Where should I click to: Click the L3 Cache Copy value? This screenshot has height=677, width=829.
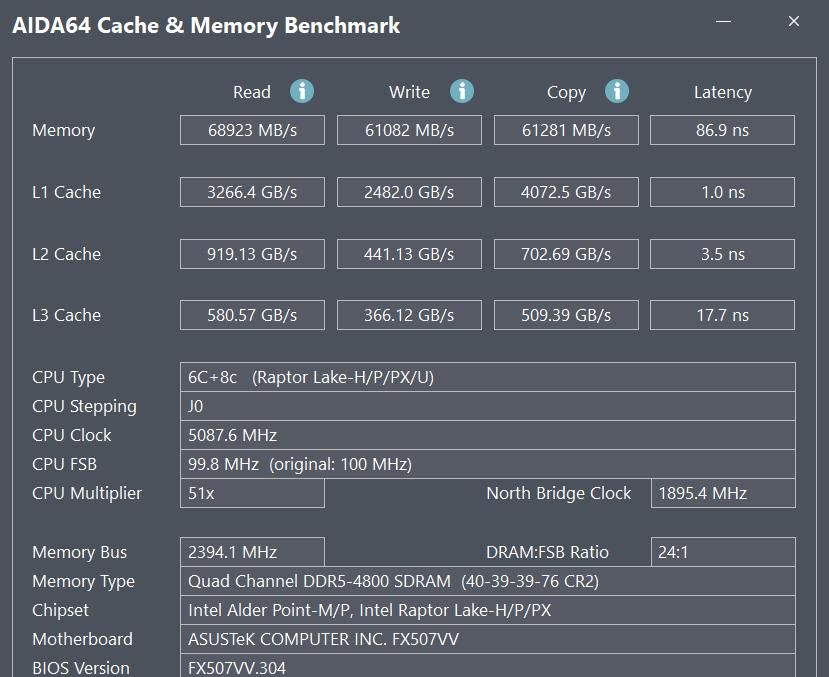[x=566, y=315]
